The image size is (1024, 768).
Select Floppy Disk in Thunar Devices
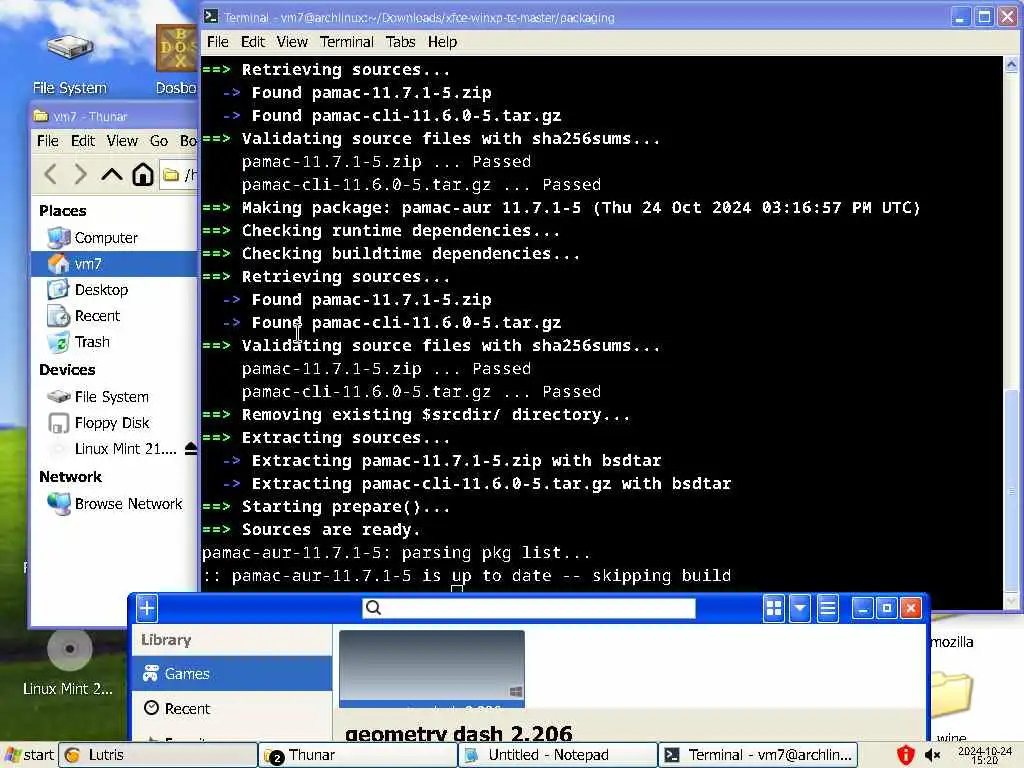114,423
